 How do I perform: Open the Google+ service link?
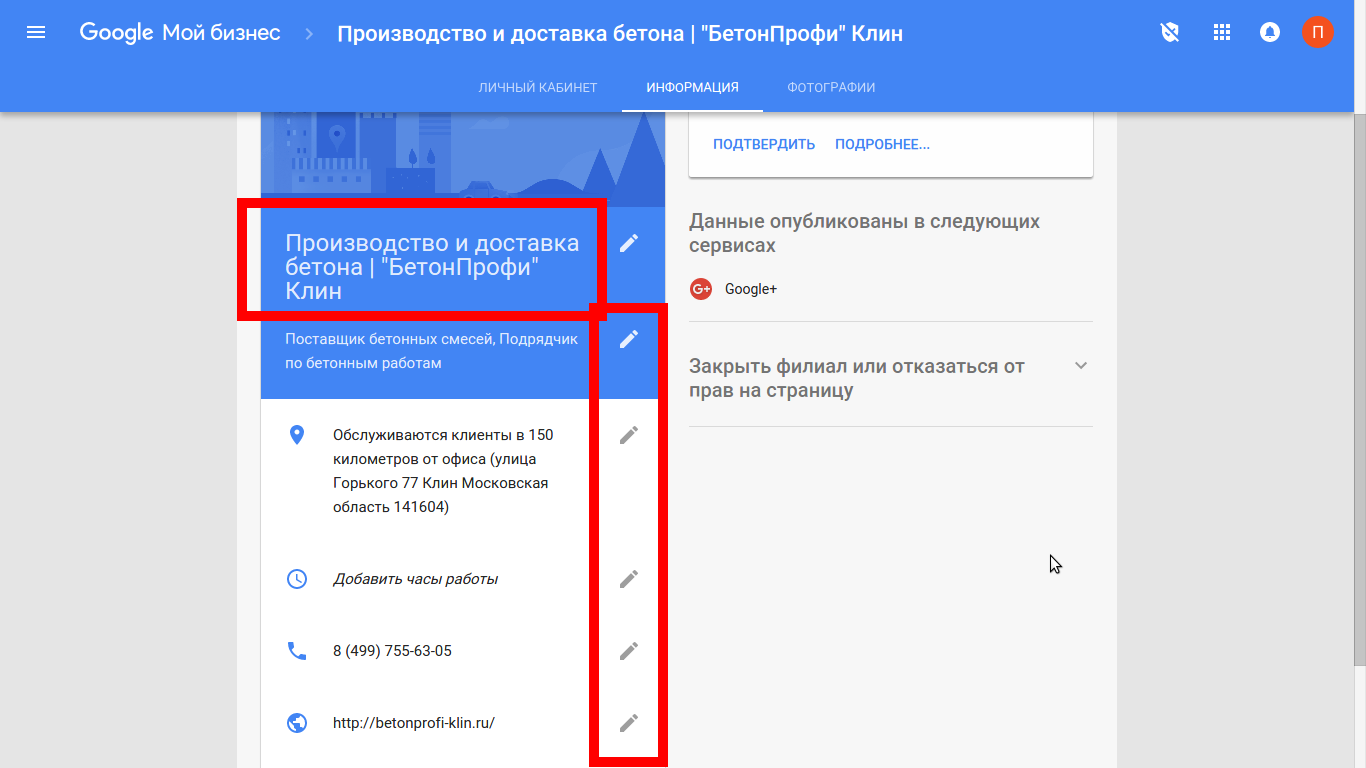coord(751,289)
